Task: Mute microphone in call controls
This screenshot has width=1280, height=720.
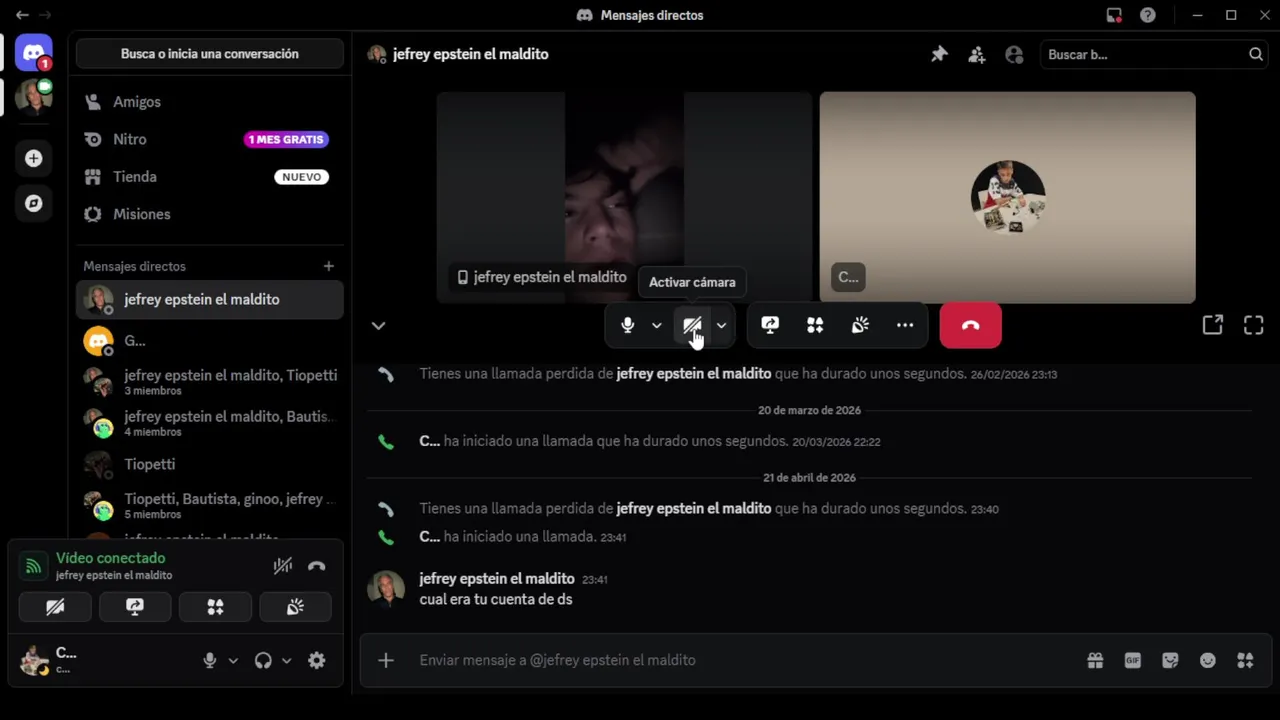Action: tap(627, 325)
